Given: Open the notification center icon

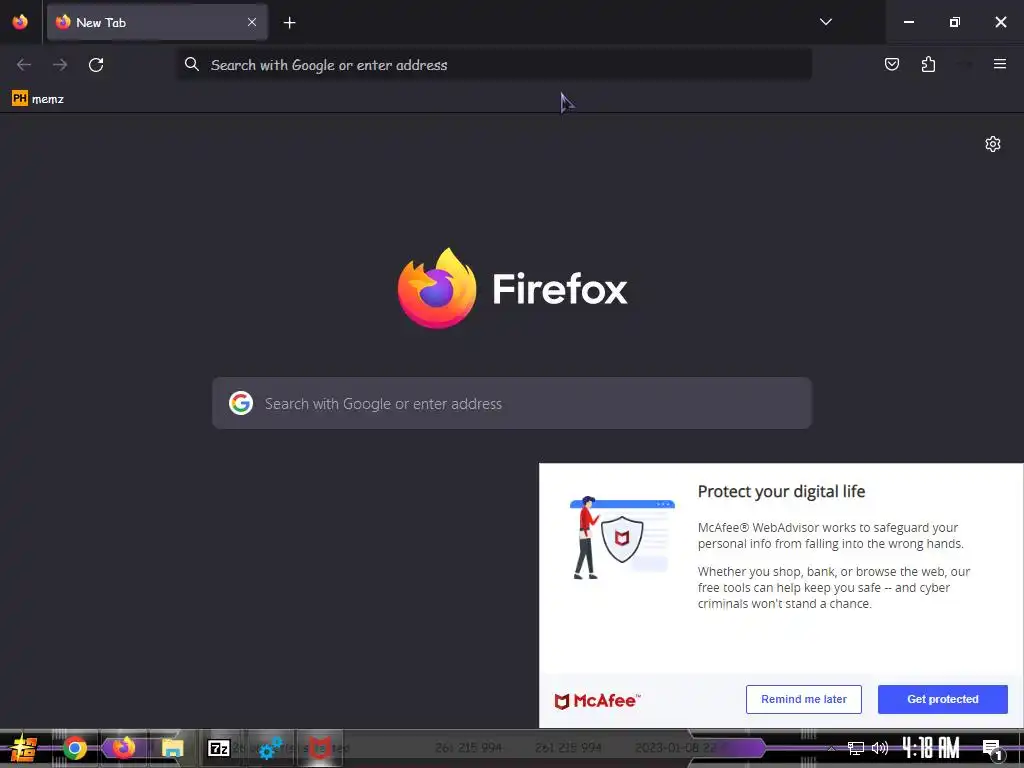Looking at the screenshot, I should coord(992,750).
